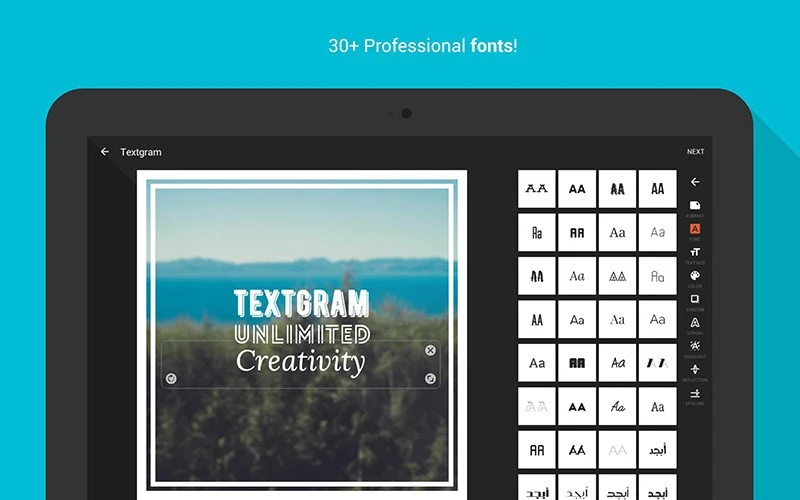Open the Highlight tool
The image size is (800, 500).
[695, 346]
